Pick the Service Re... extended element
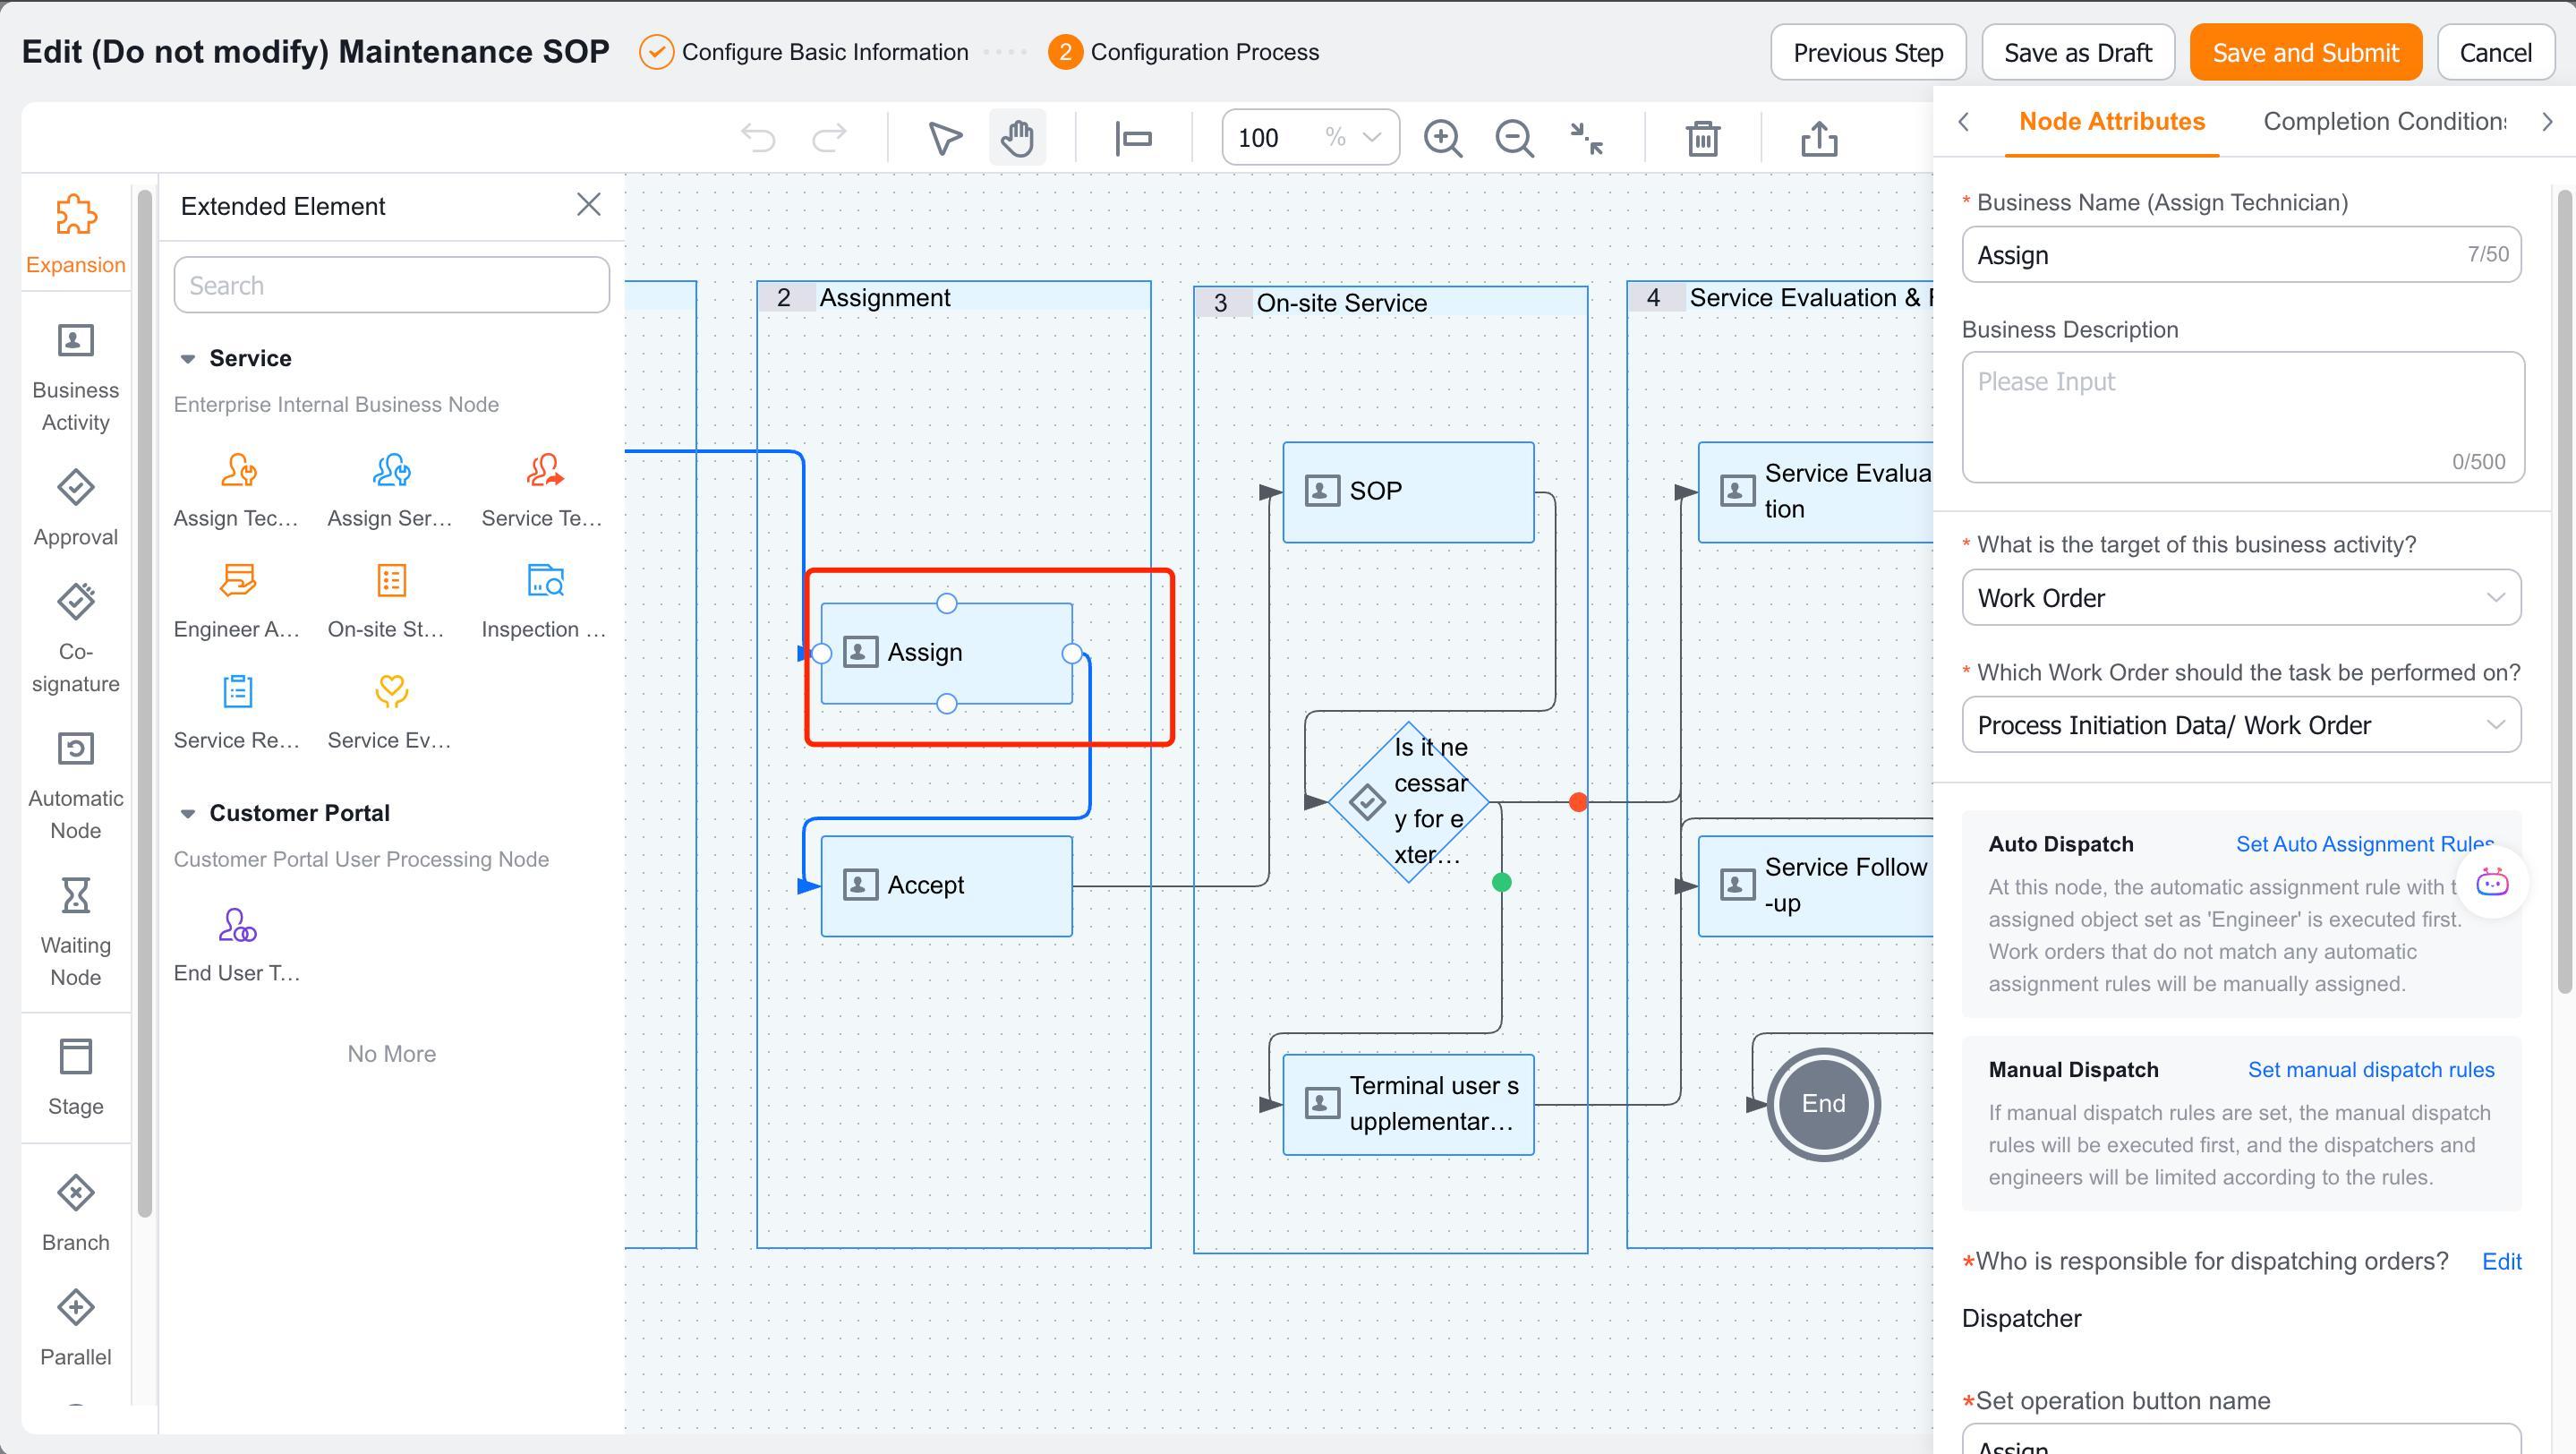The width and height of the screenshot is (2576, 1454). (237, 712)
